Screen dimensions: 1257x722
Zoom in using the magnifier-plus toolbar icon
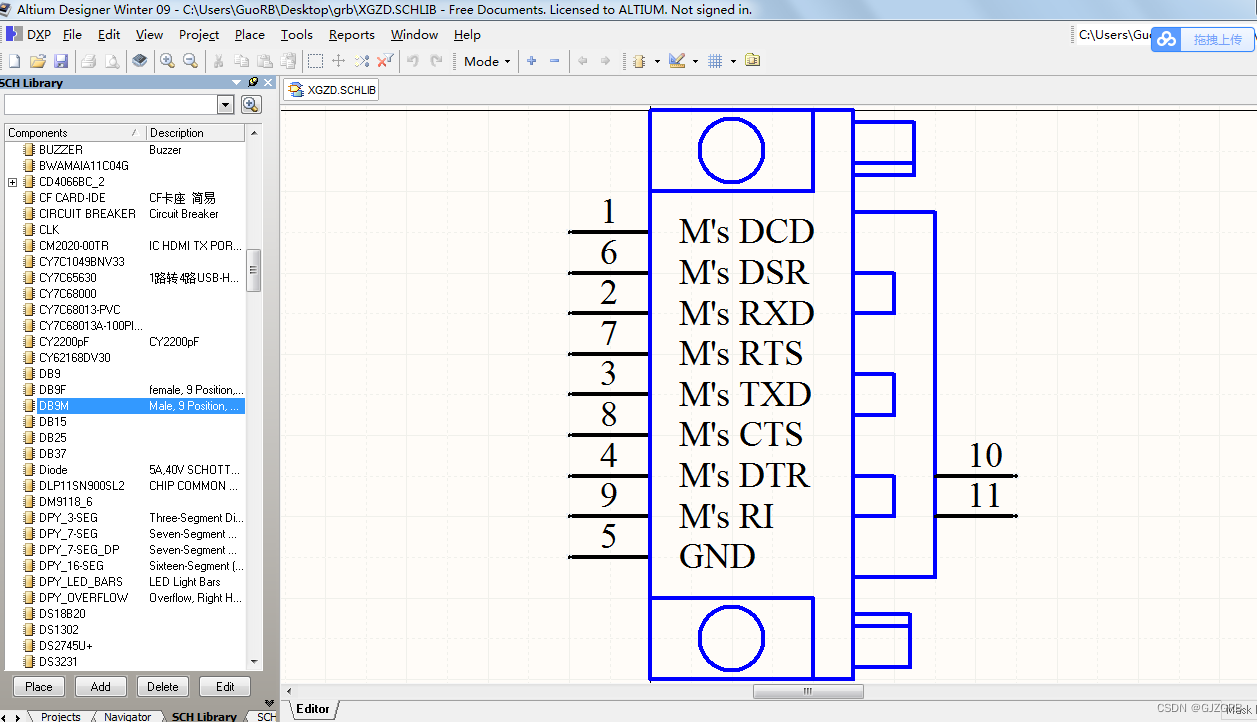pyautogui.click(x=167, y=61)
